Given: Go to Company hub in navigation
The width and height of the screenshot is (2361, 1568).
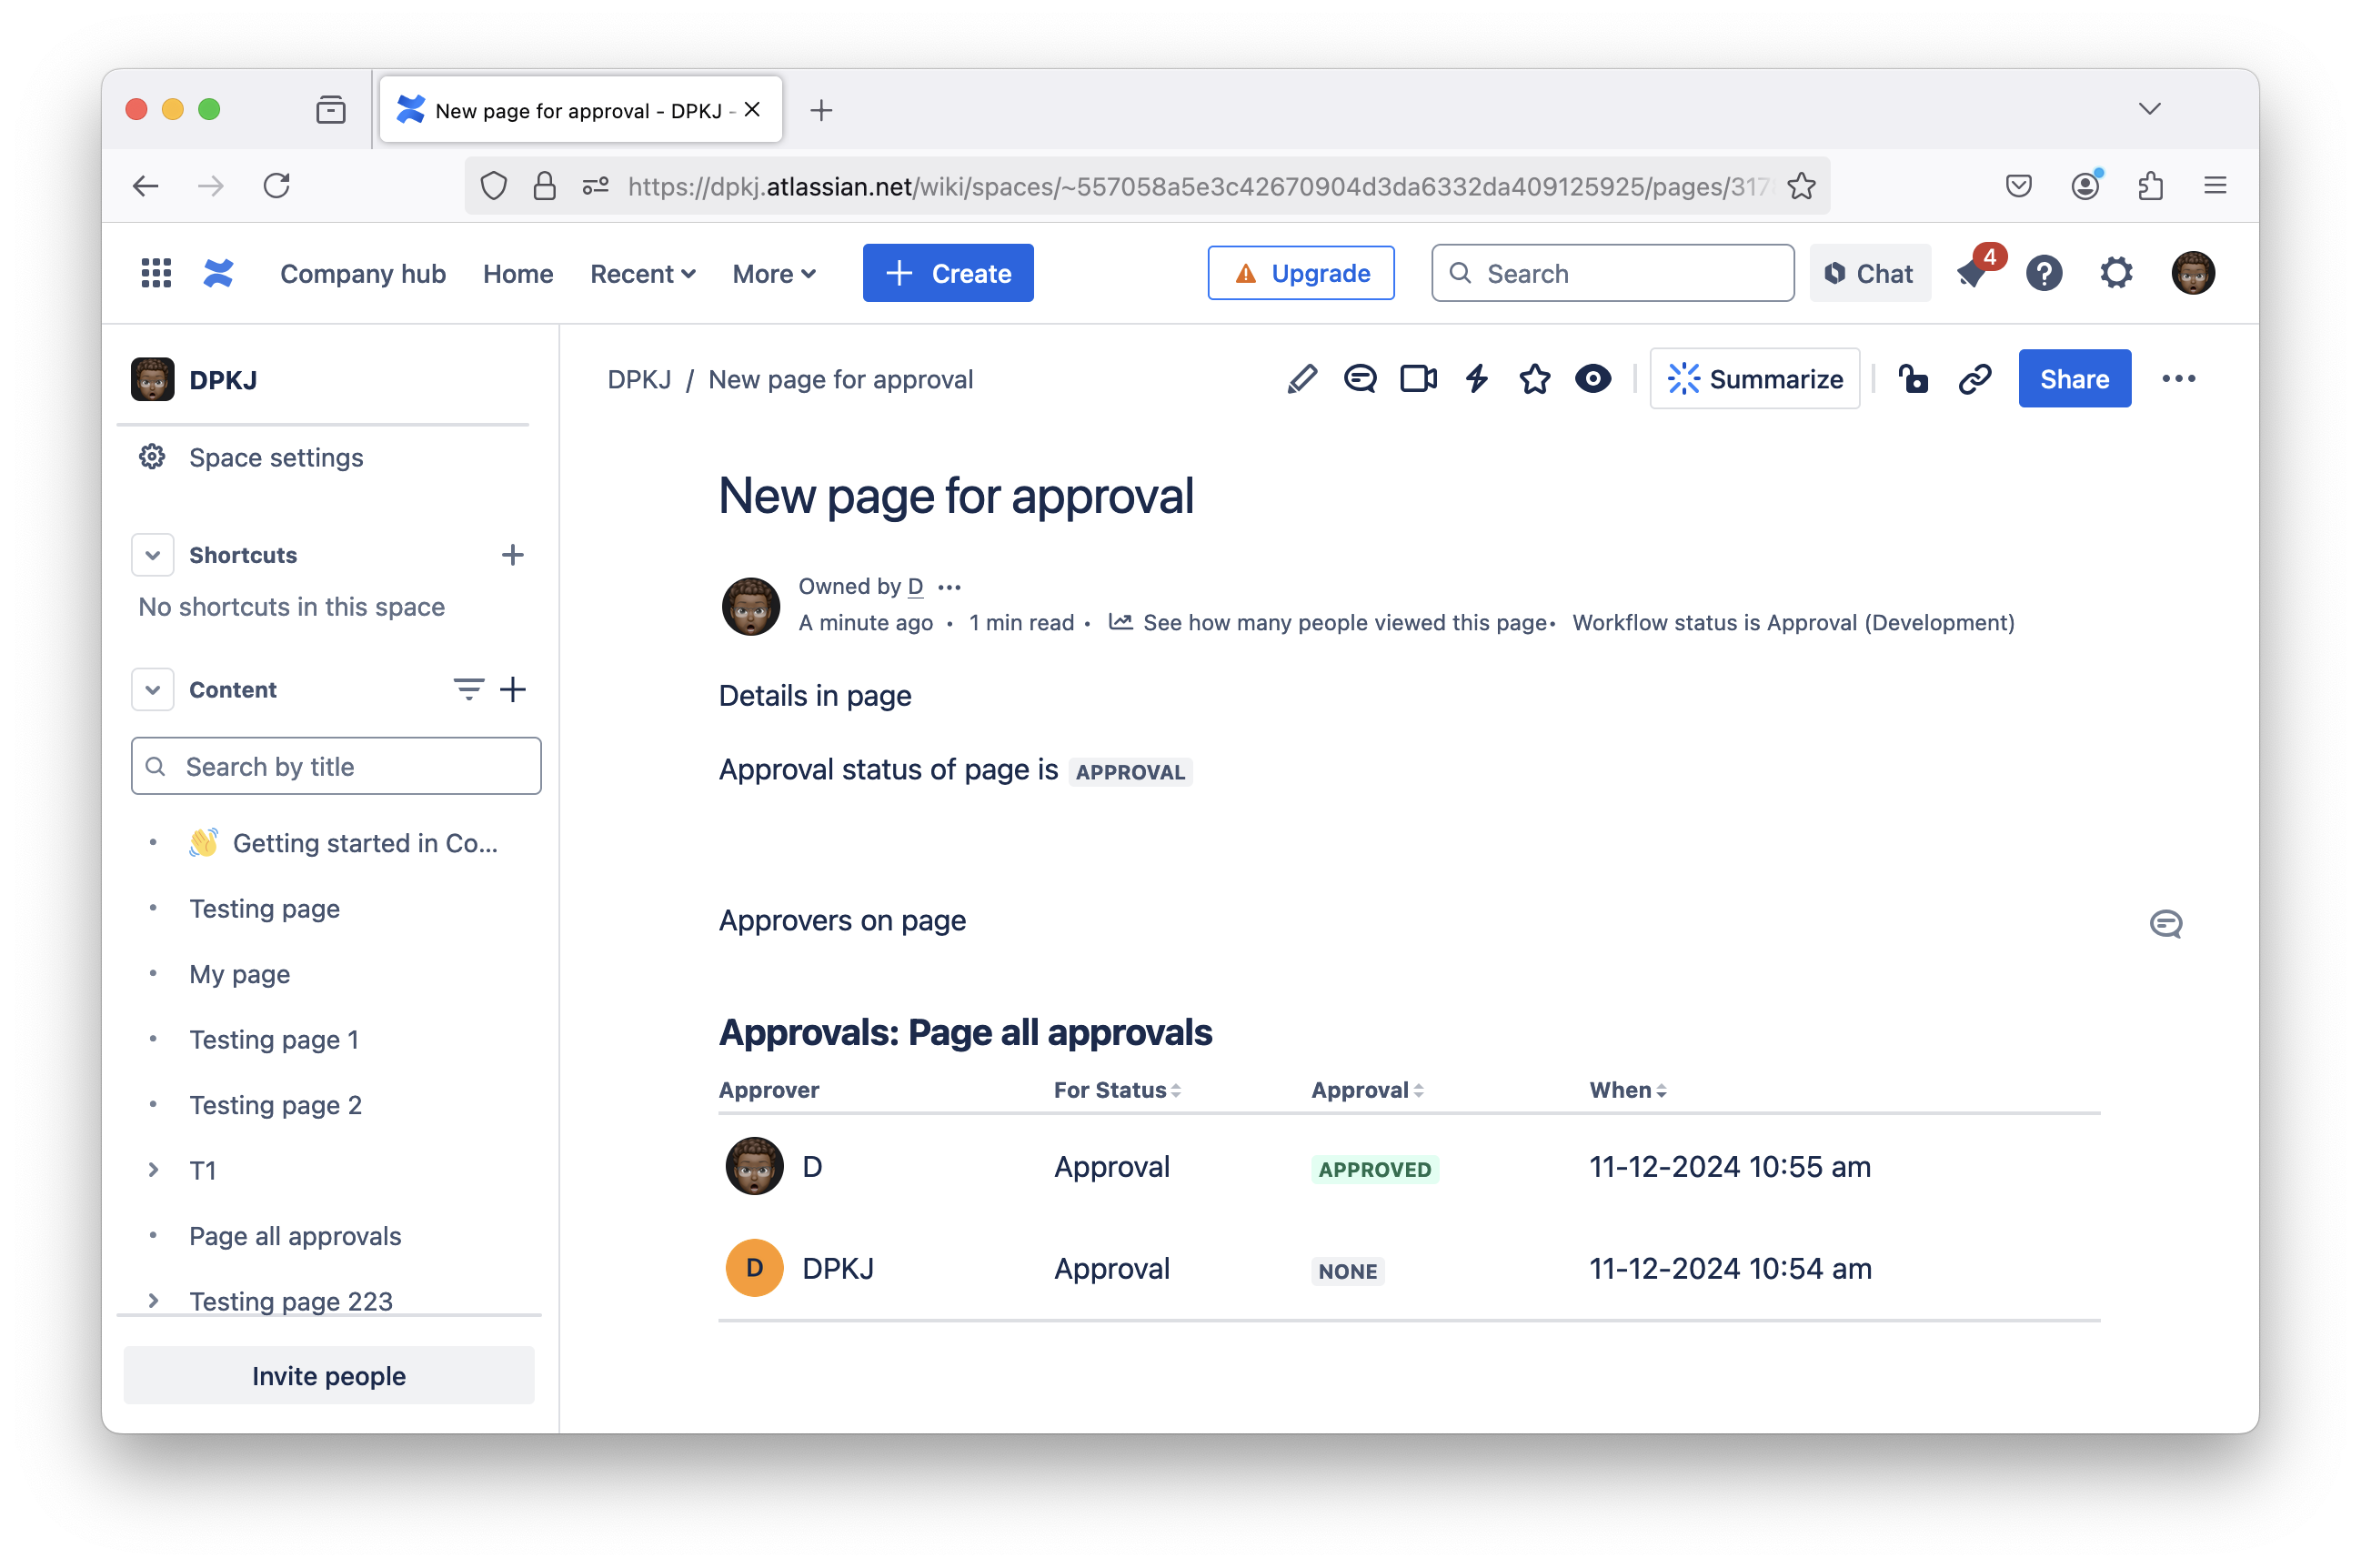Looking at the screenshot, I should [x=362, y=273].
